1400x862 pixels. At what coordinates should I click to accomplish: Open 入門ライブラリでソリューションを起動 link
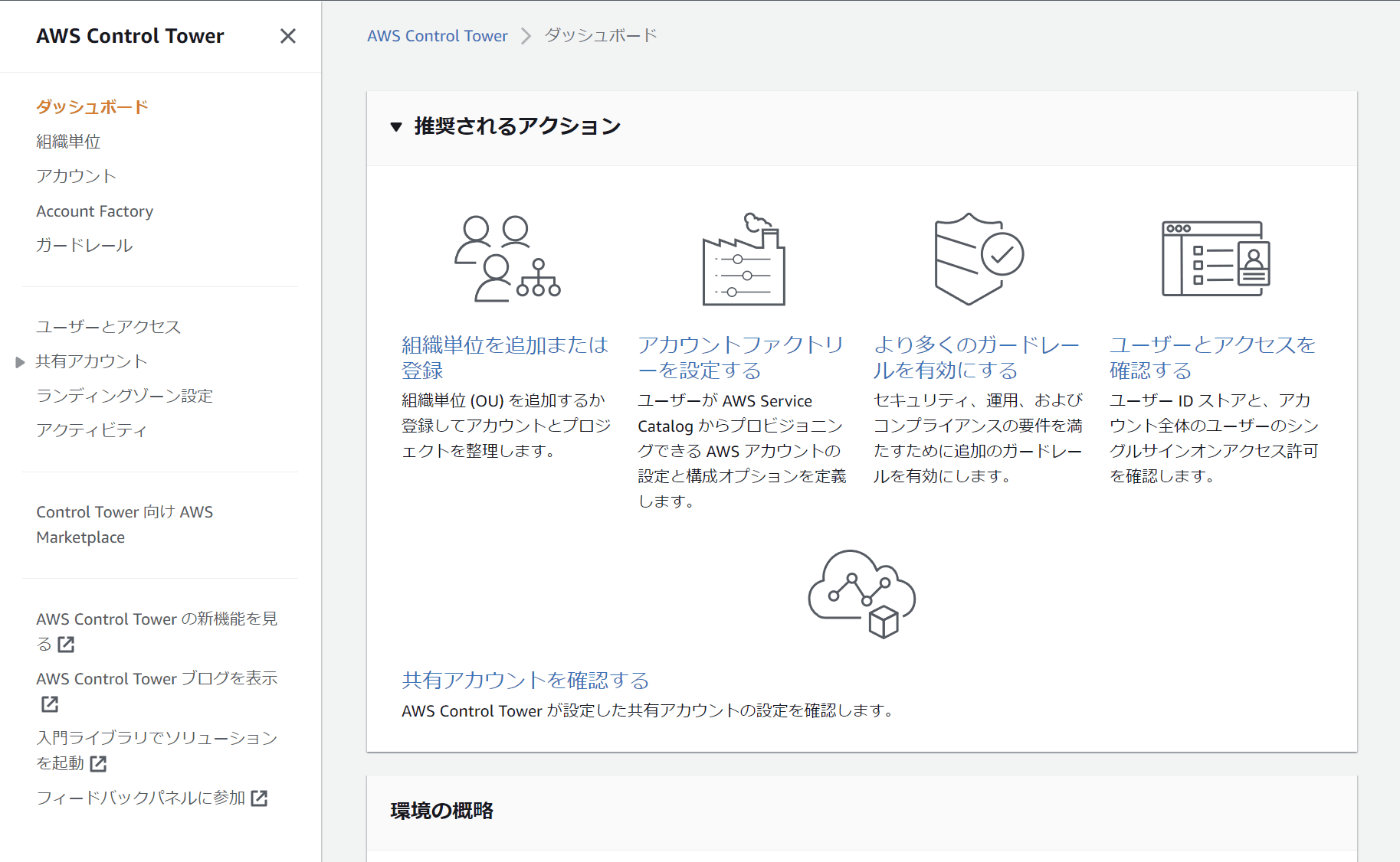[x=157, y=751]
